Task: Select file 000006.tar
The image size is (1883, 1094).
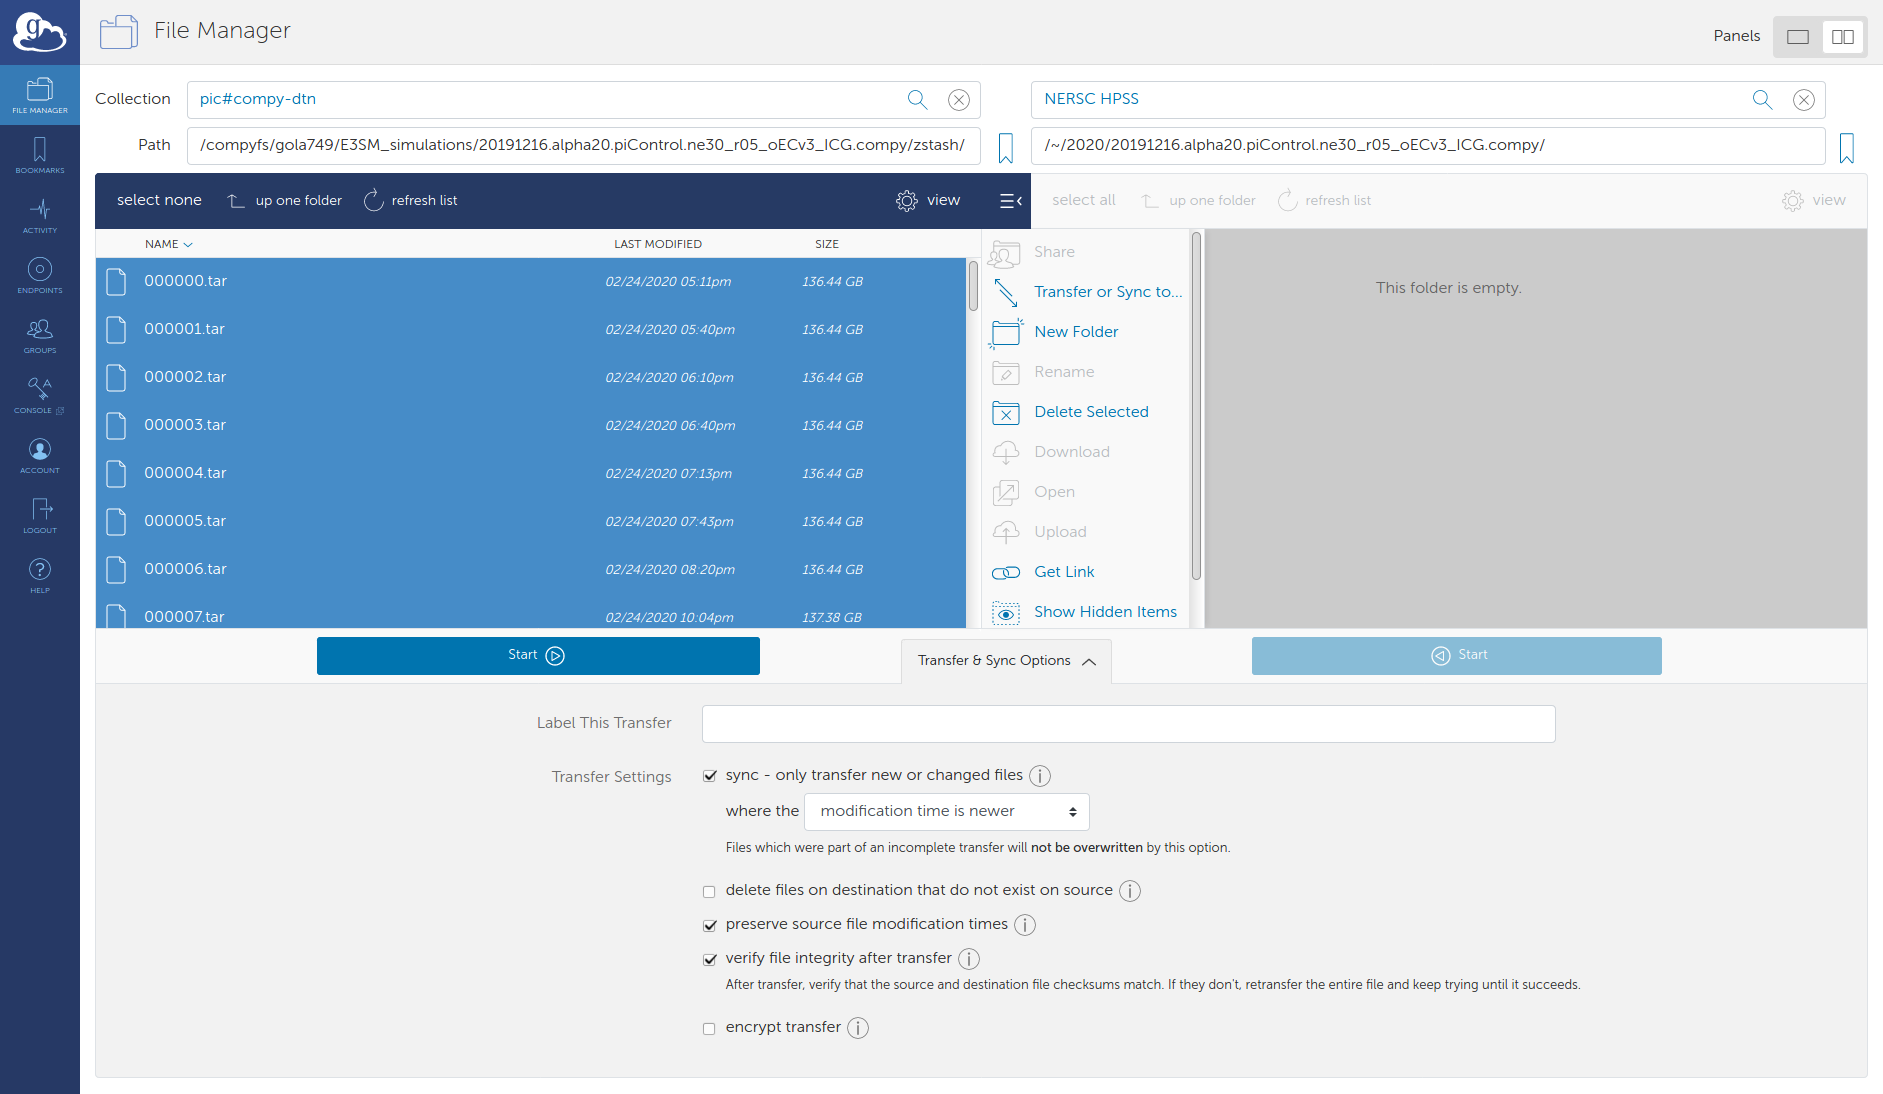Action: click(x=531, y=570)
